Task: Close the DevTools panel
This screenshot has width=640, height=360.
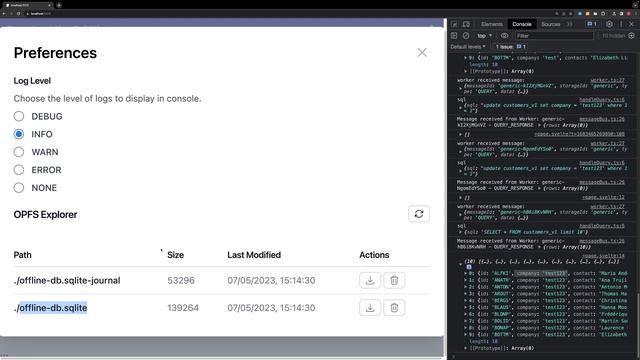Action: (x=631, y=24)
